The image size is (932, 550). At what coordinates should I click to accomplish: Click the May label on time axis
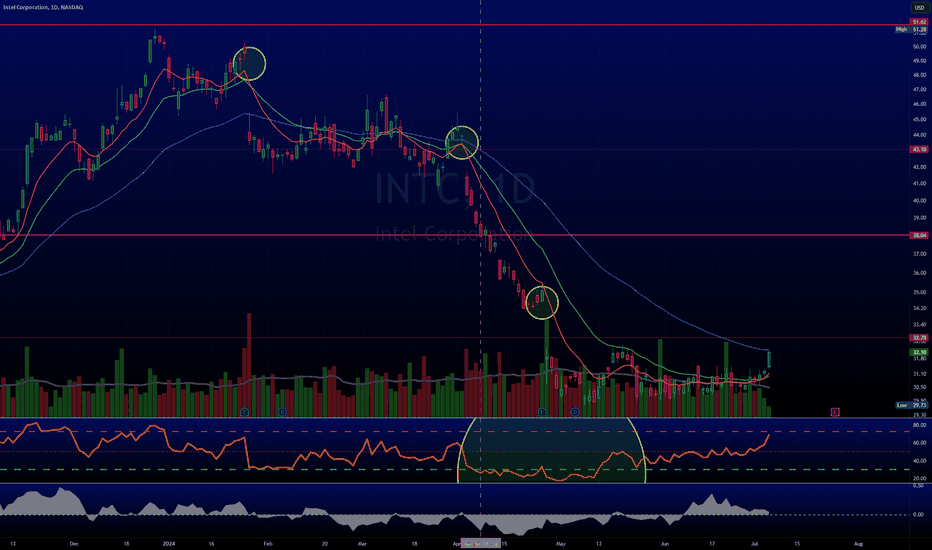click(x=561, y=543)
